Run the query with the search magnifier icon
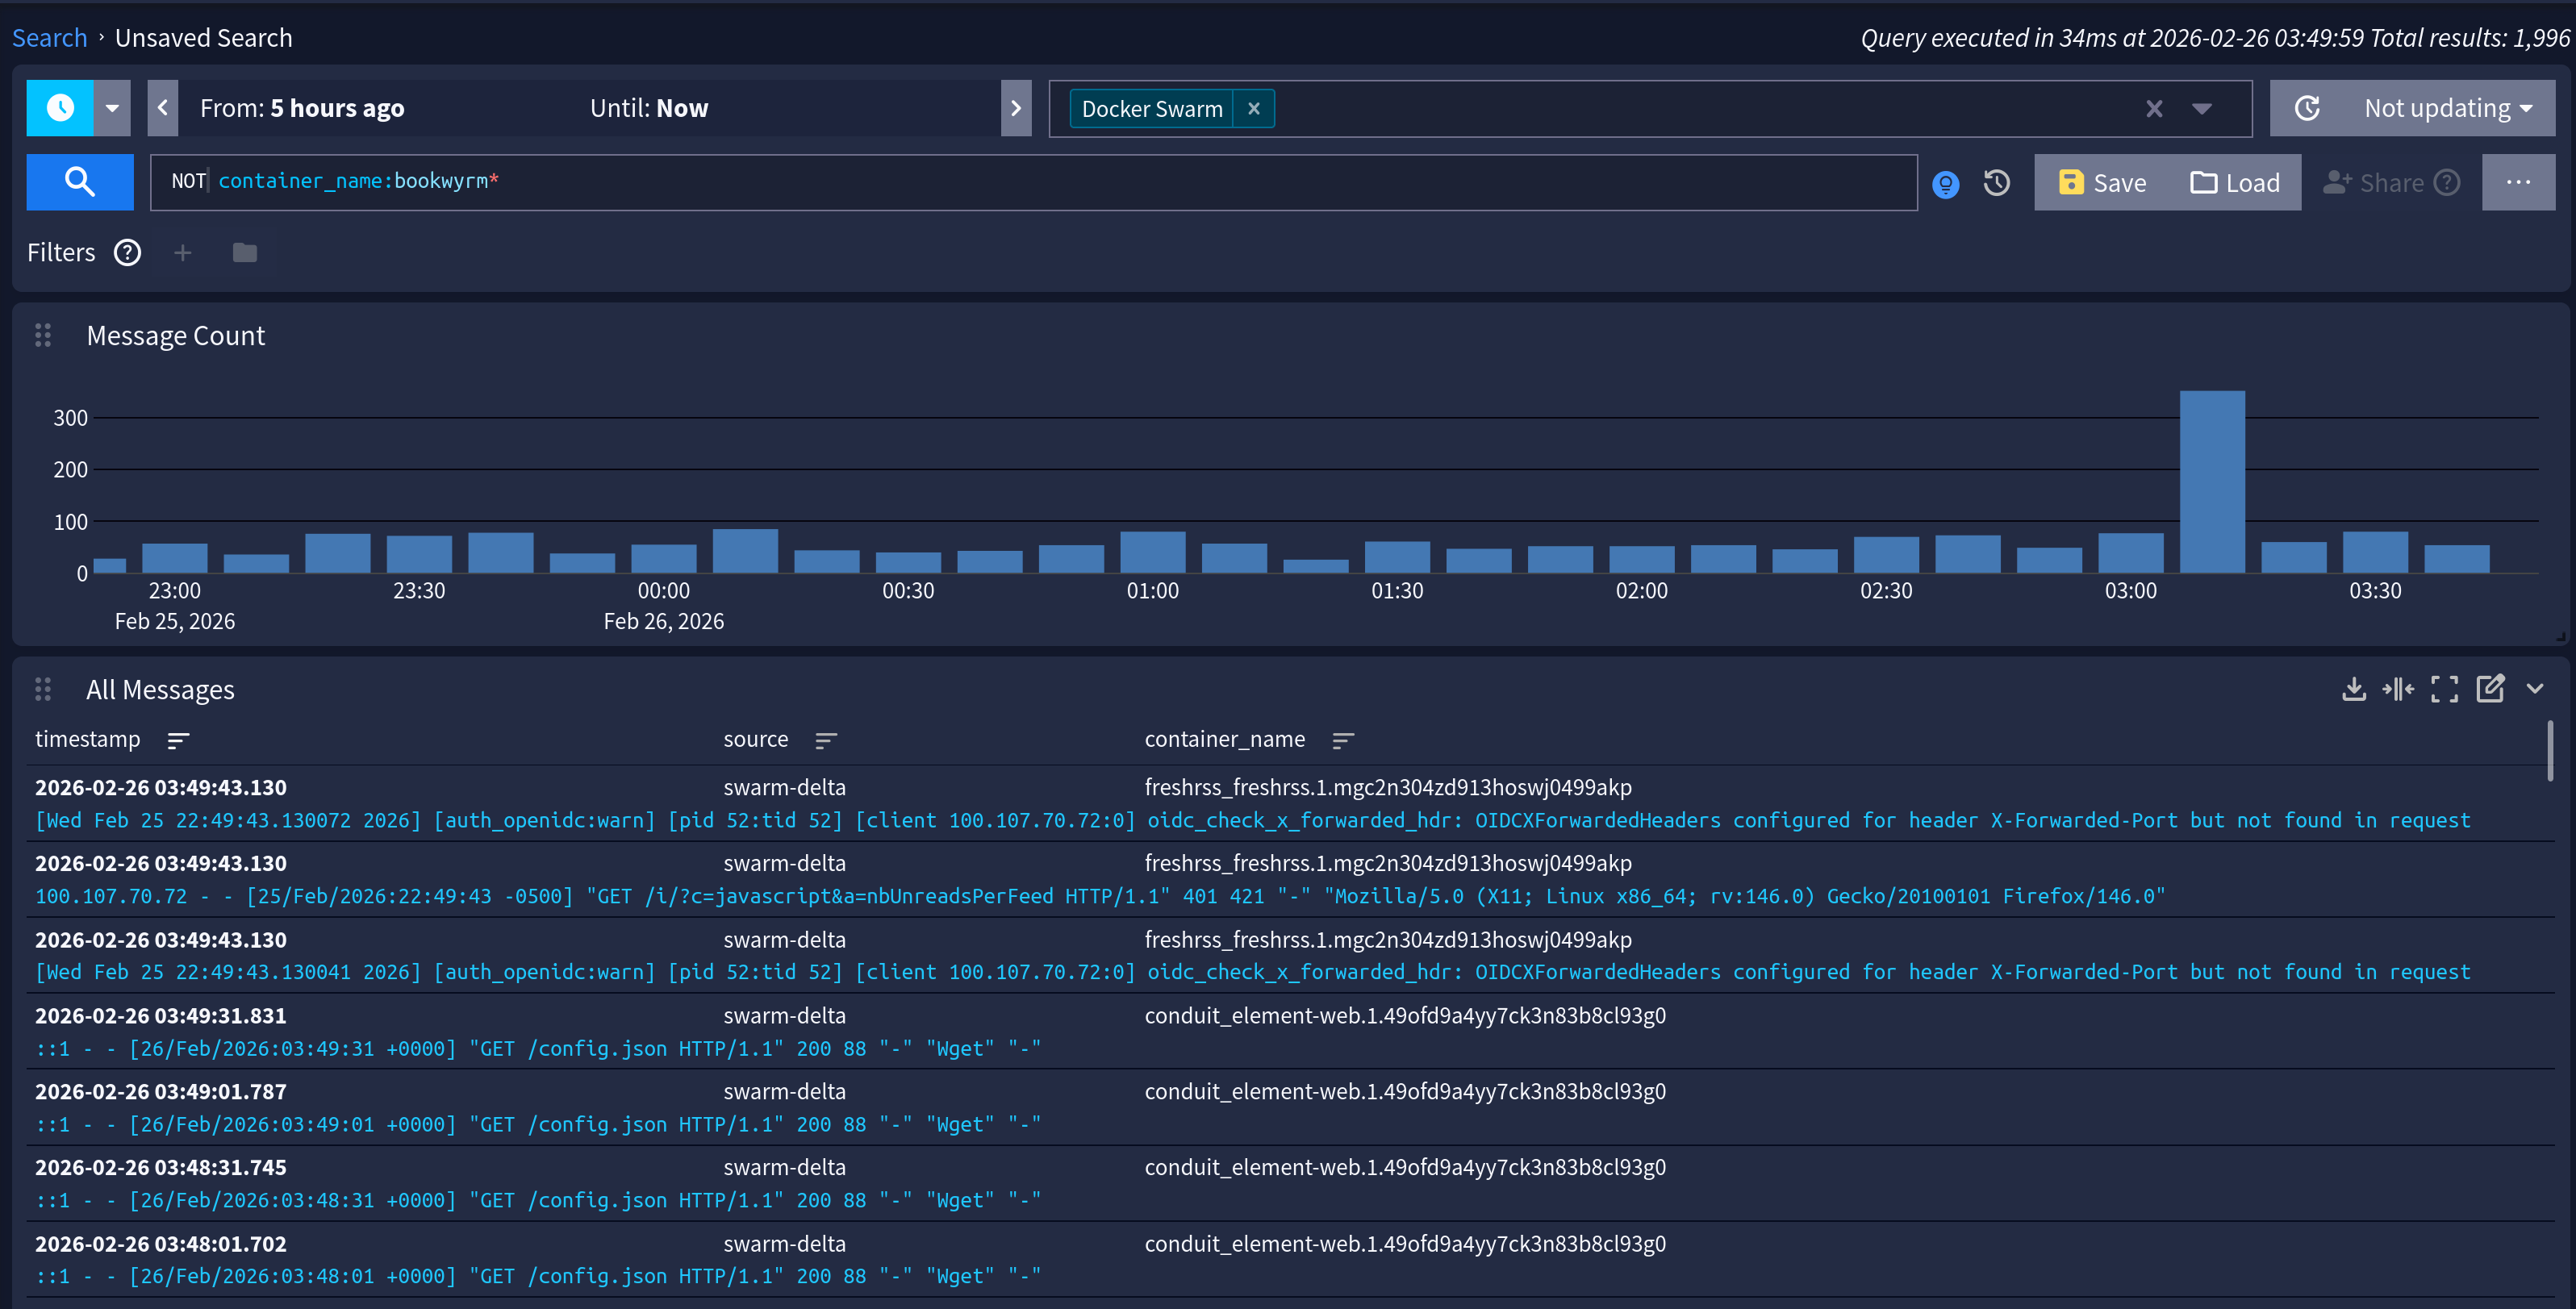2576x1309 pixels. [79, 182]
